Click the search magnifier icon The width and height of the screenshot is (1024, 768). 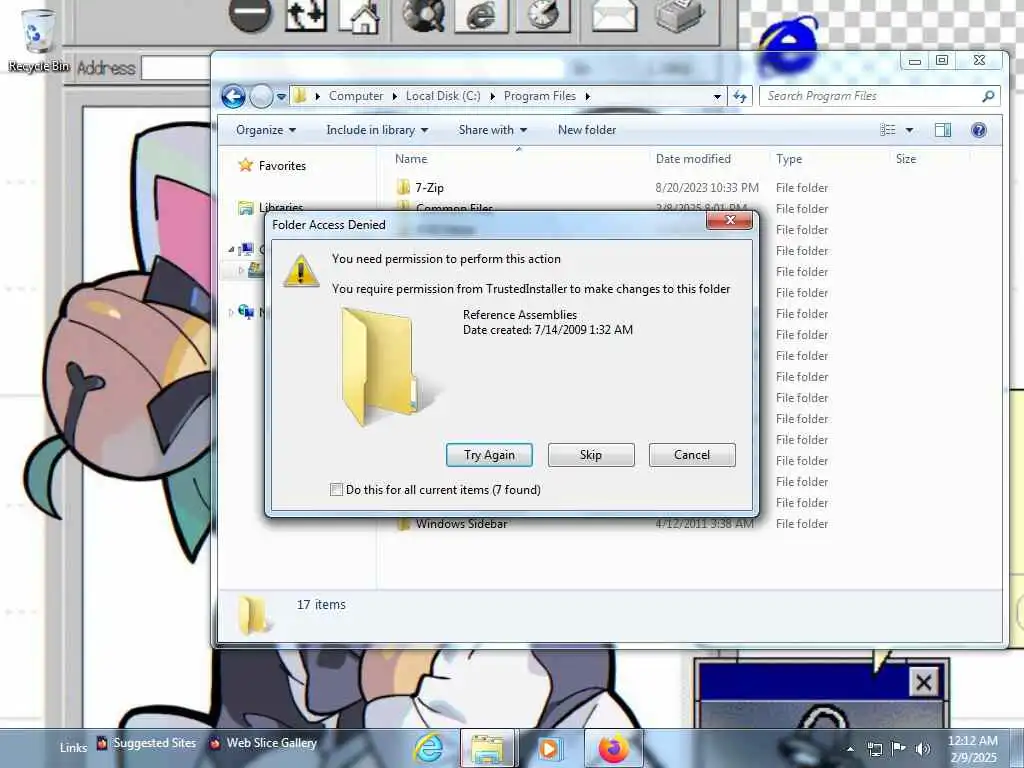point(988,96)
